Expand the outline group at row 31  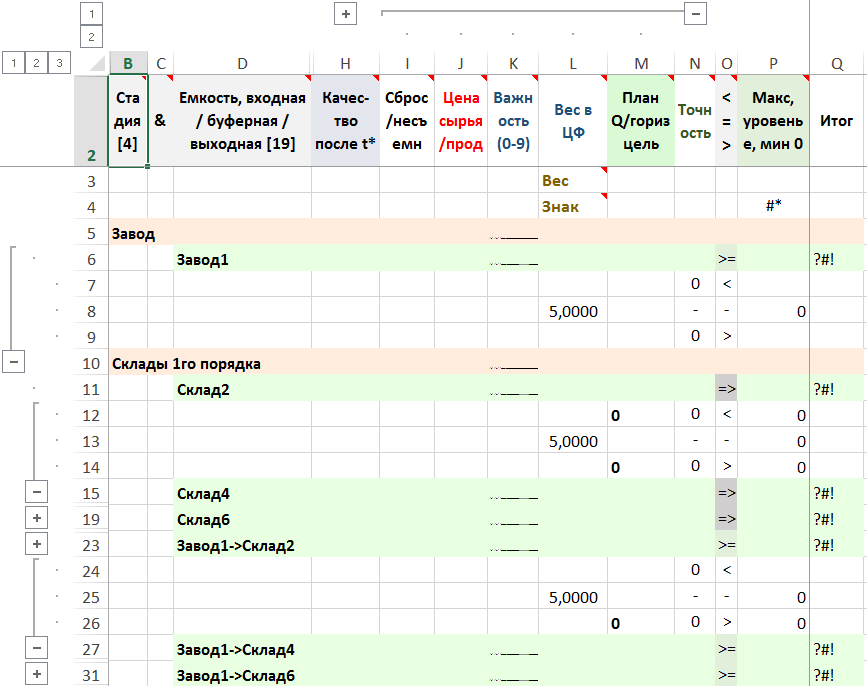coord(37,674)
